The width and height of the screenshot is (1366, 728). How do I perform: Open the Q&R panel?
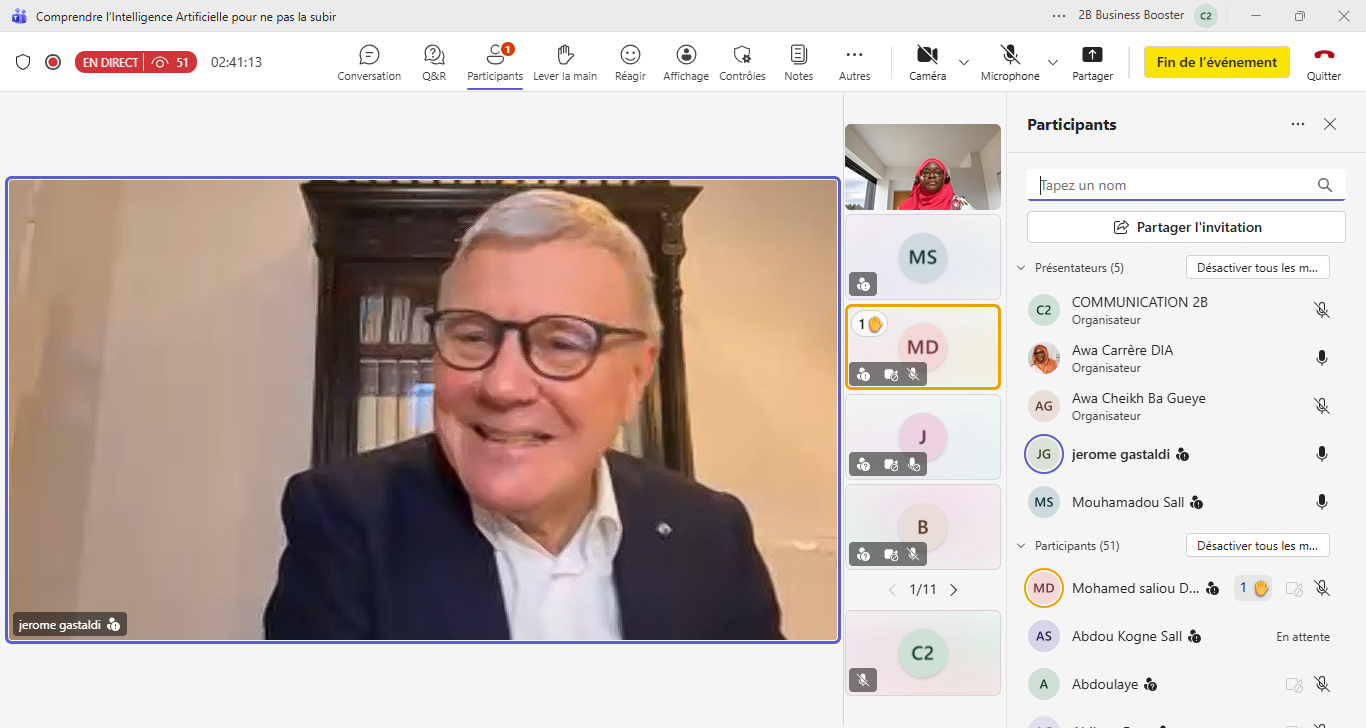coord(434,62)
